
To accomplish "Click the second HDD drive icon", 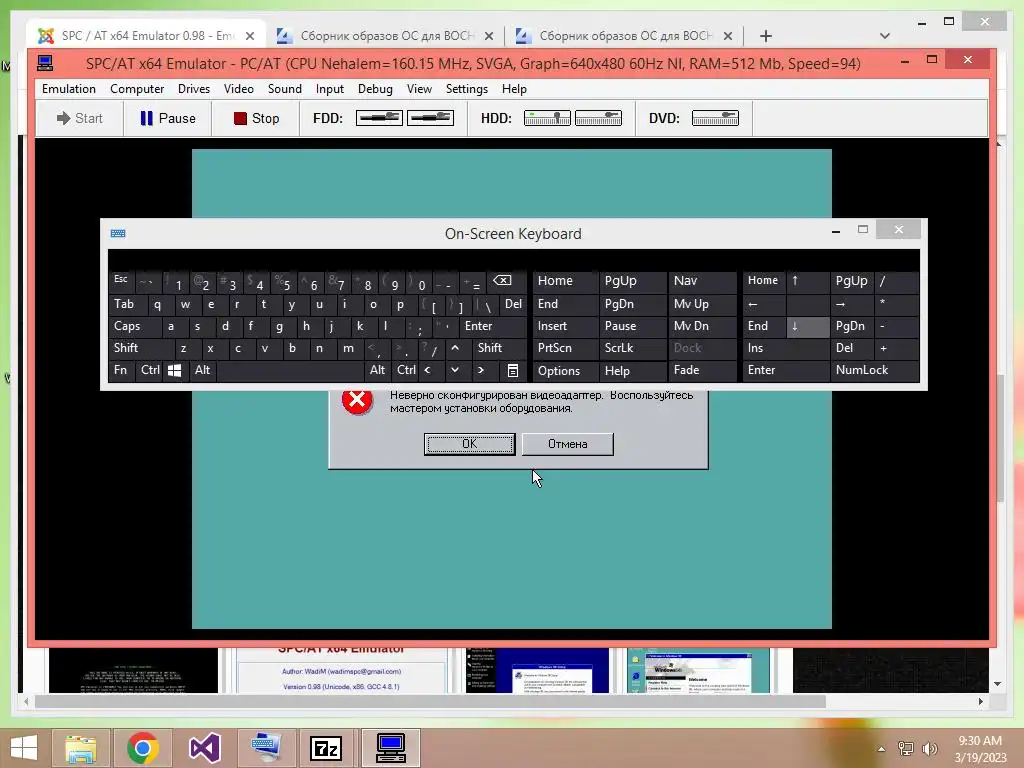I will 598,118.
